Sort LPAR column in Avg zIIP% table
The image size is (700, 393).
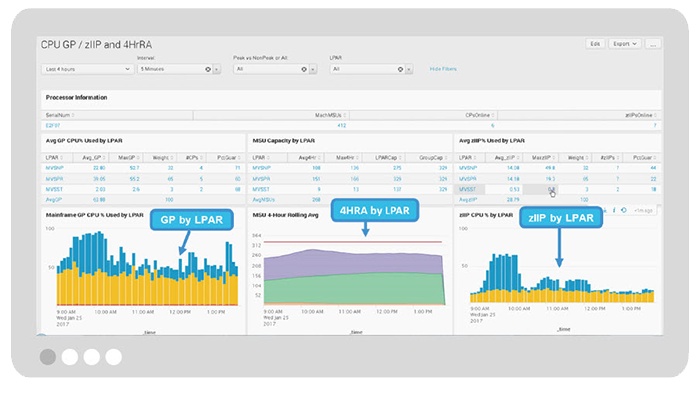(x=468, y=158)
